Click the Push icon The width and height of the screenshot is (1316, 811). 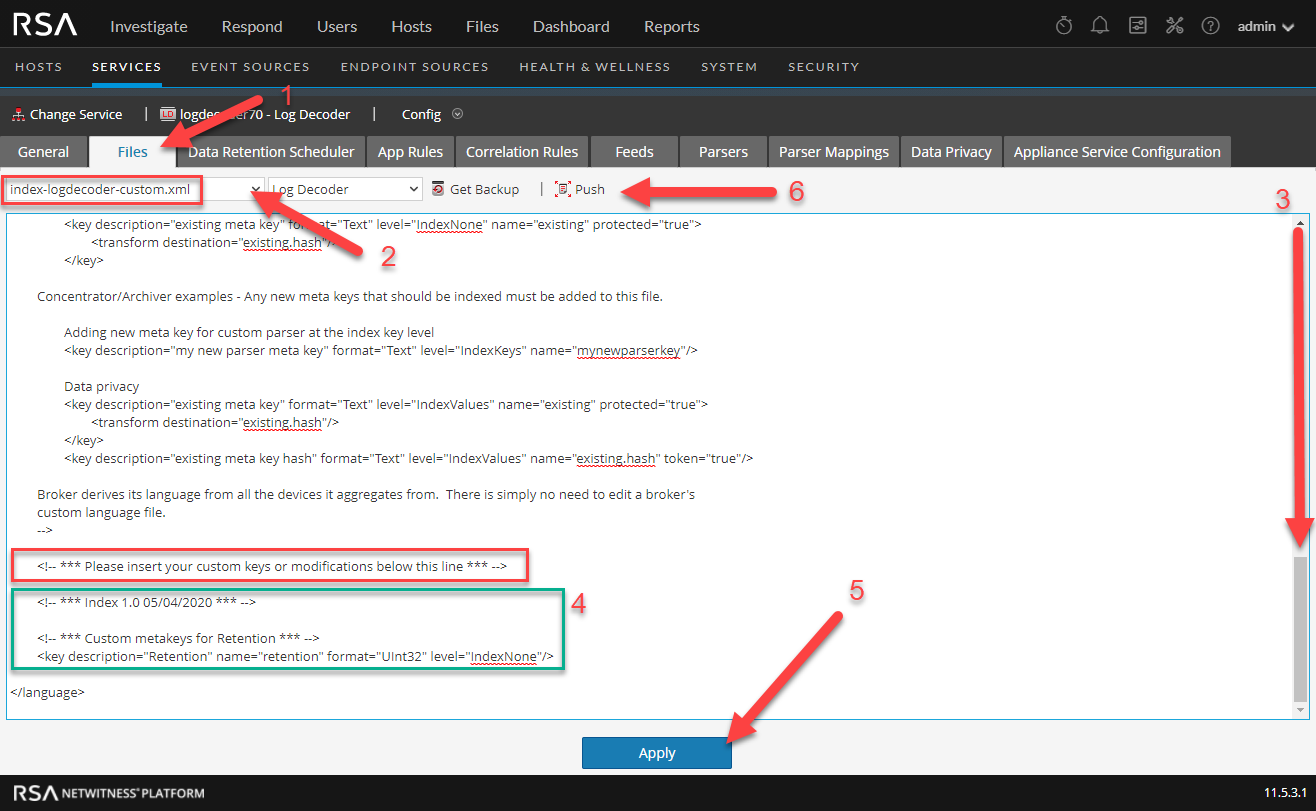[563, 189]
